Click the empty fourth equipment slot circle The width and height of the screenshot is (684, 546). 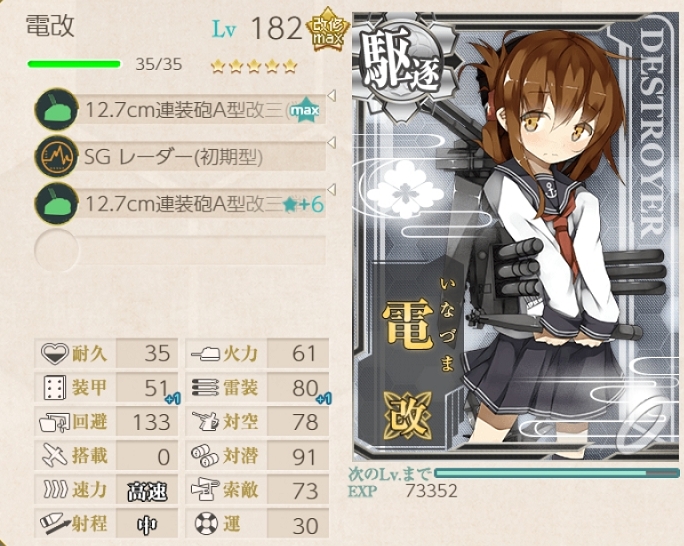coord(56,250)
